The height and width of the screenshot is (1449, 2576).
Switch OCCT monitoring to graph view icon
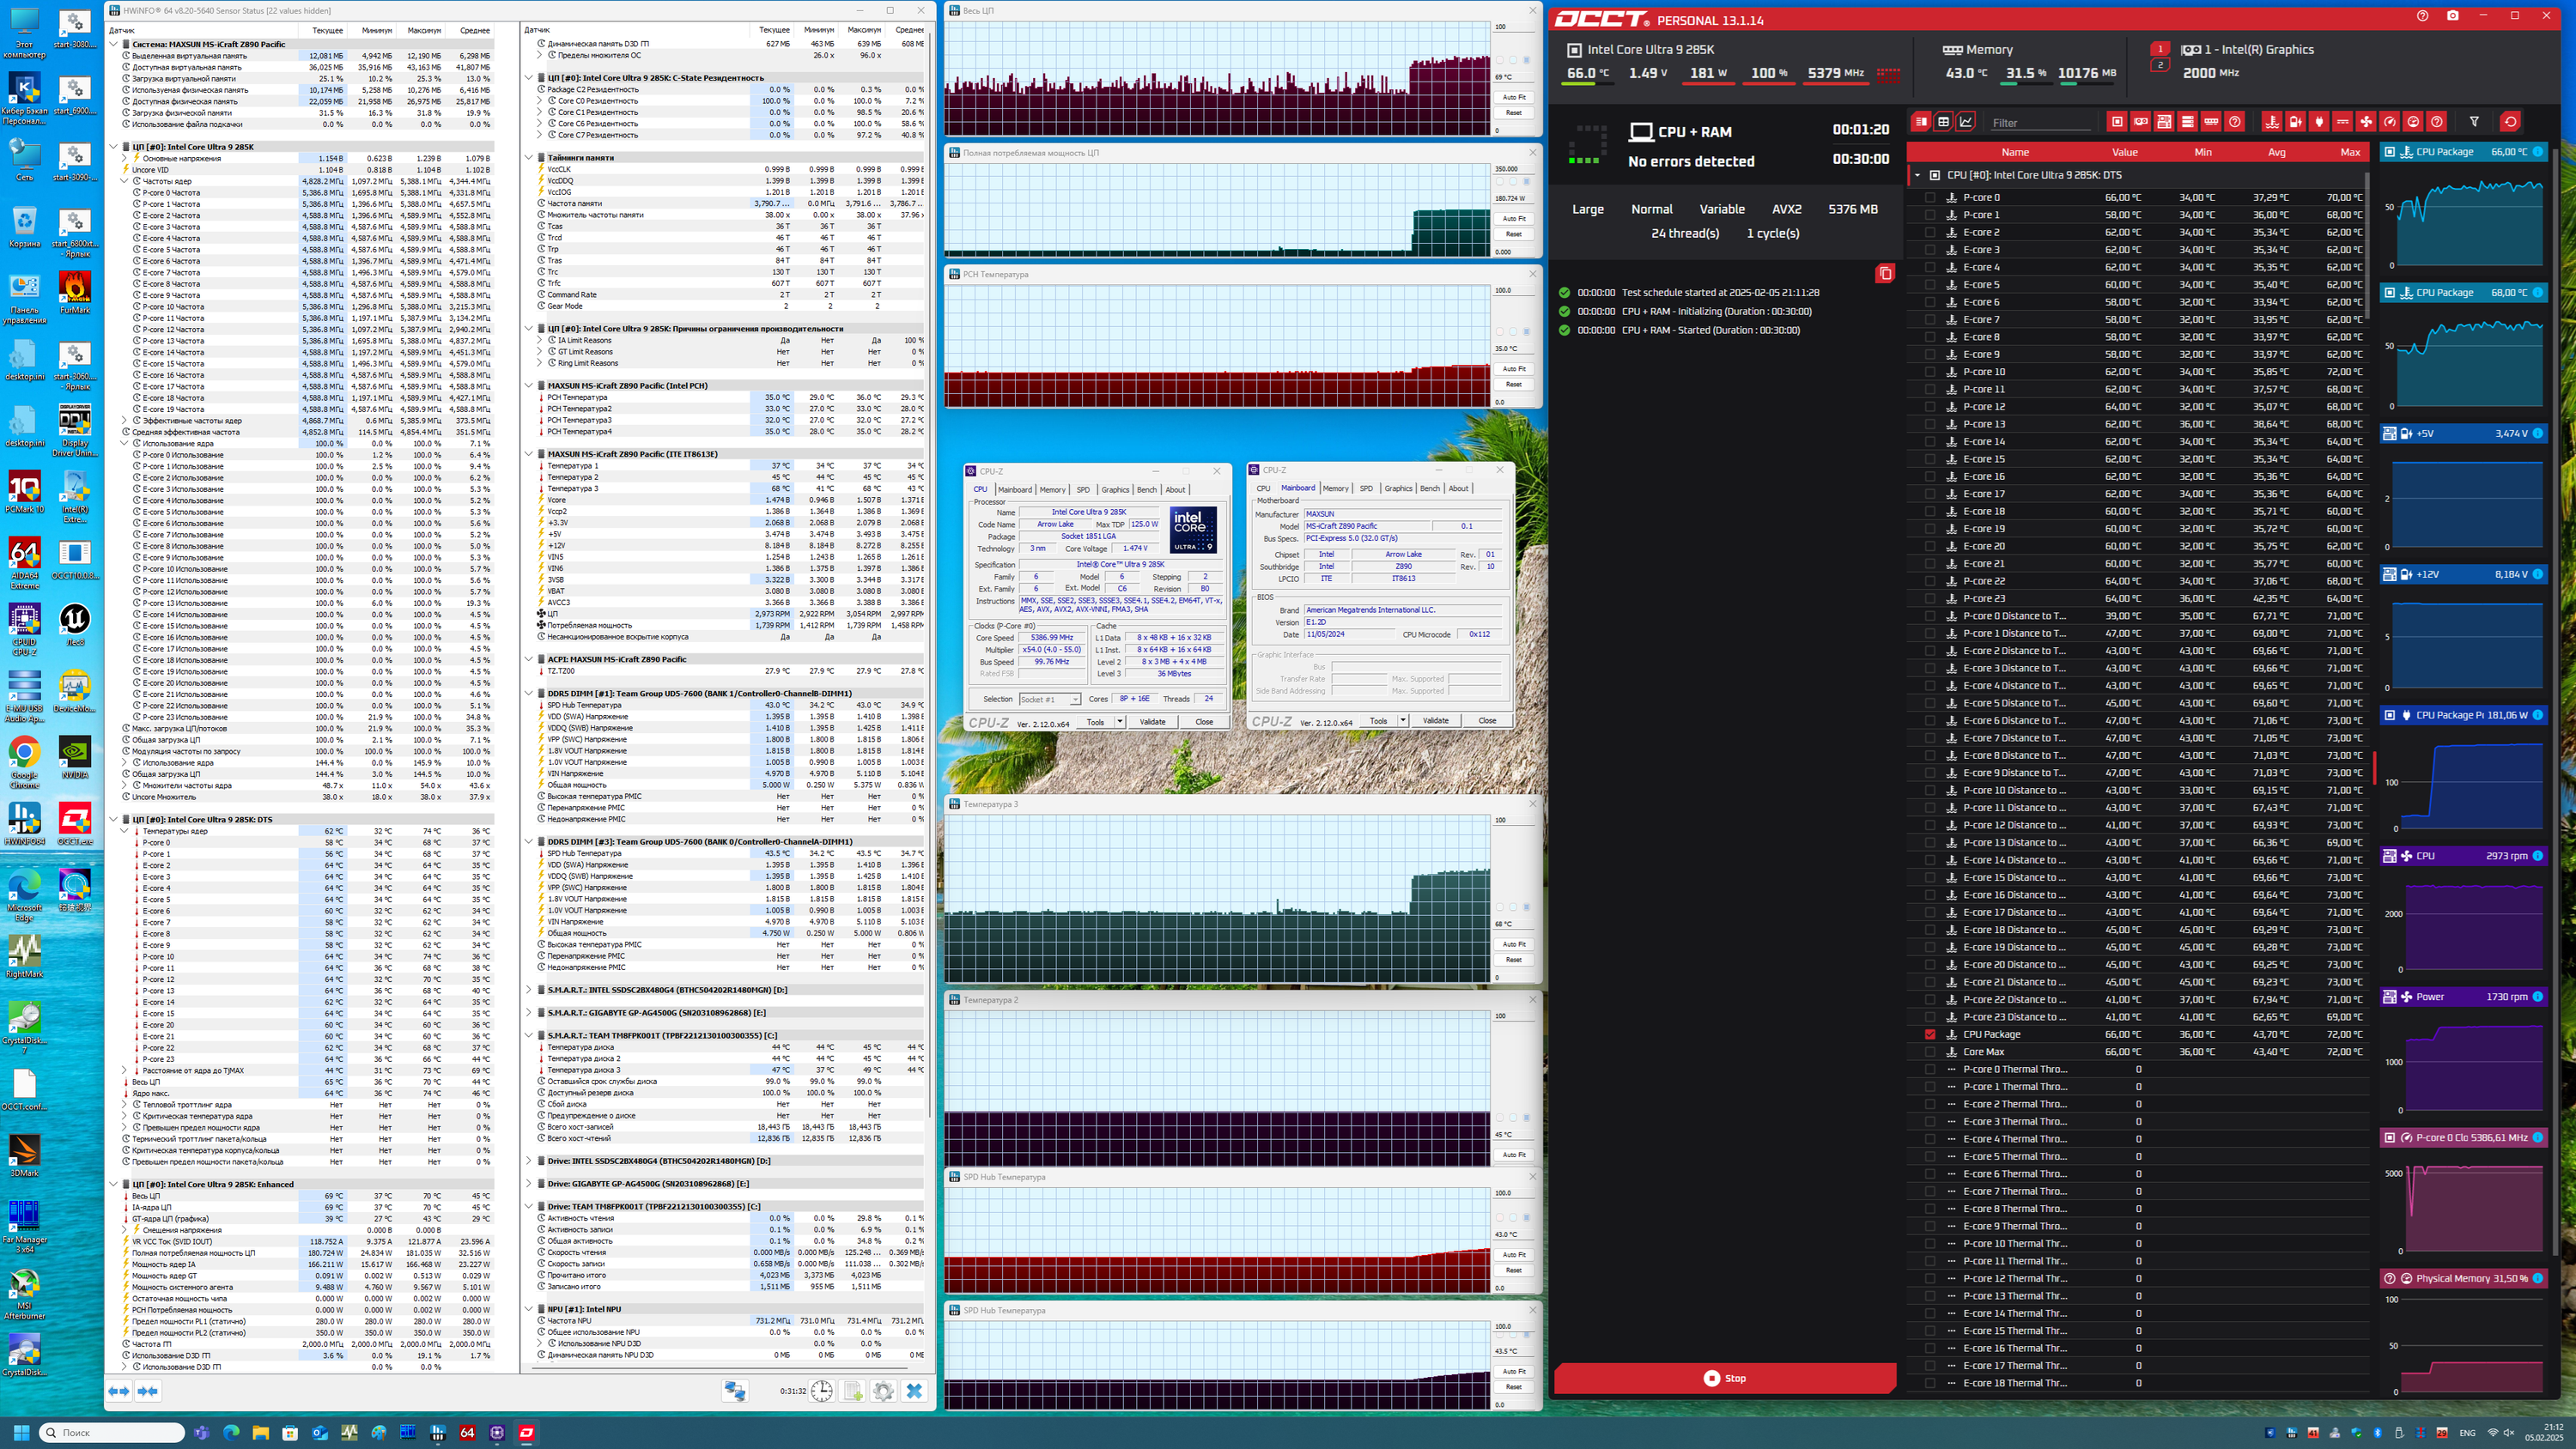point(1966,122)
